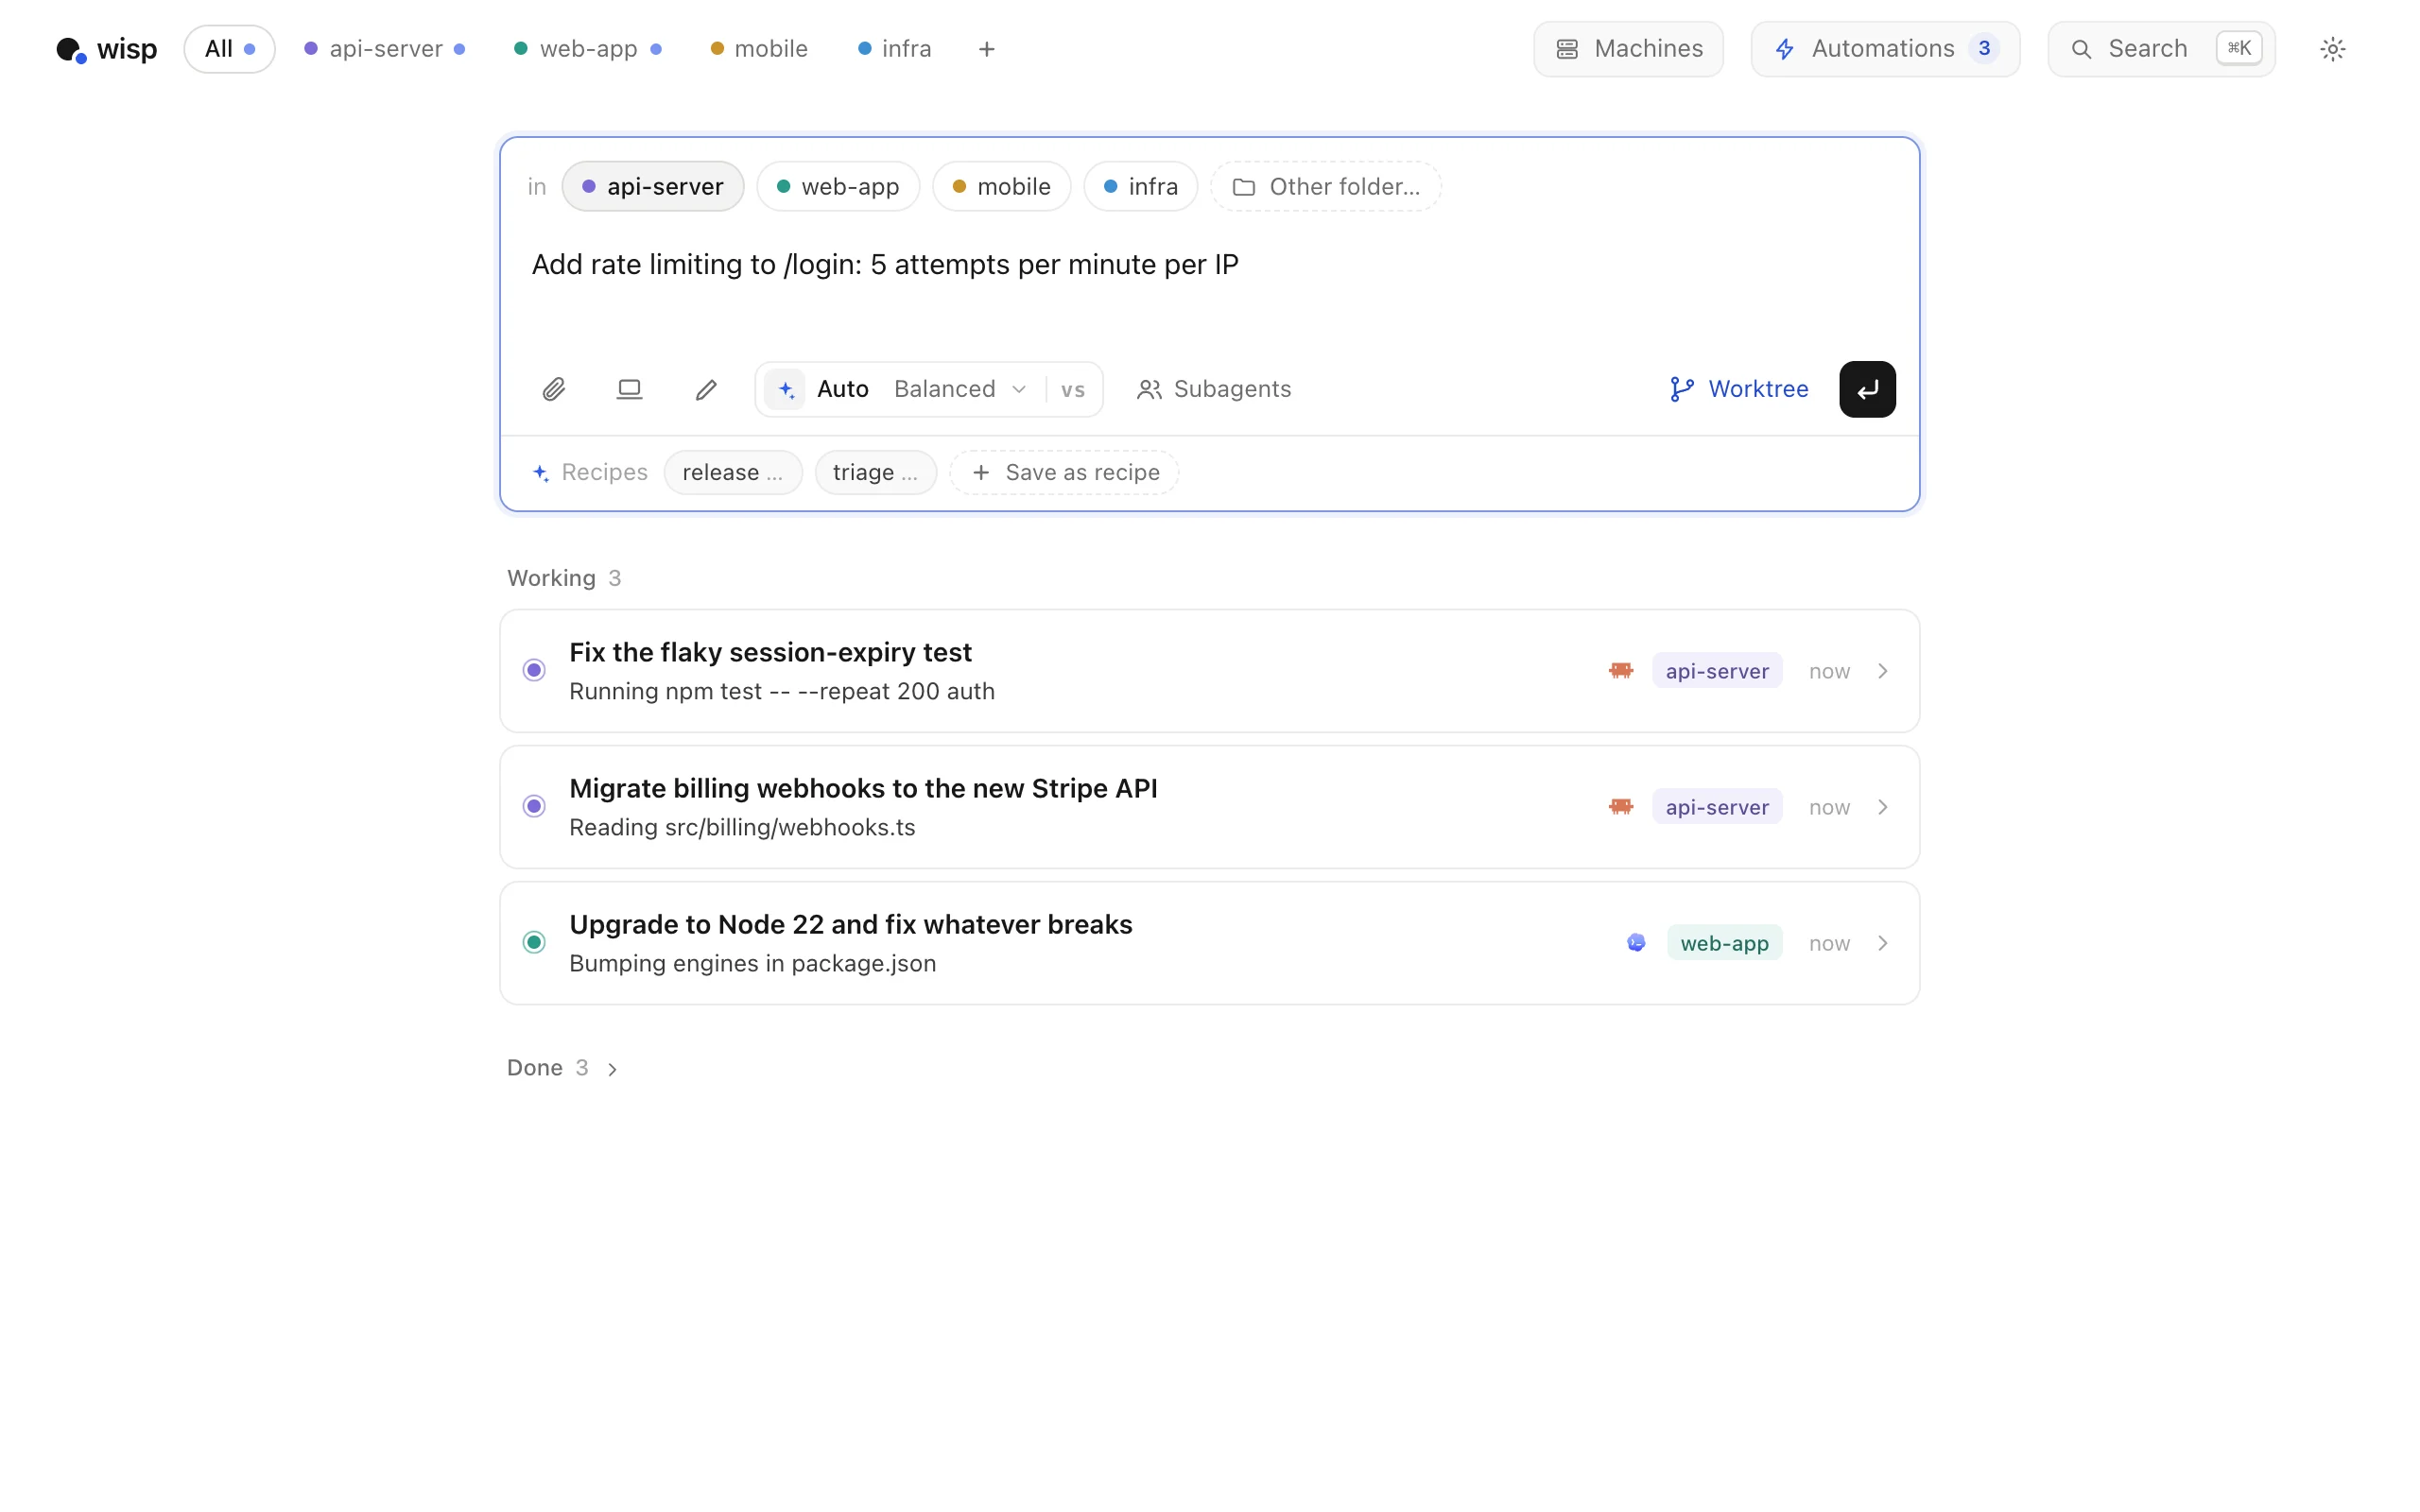Attach a file with the paperclip icon
This screenshot has height=1512, width=2420.
[x=554, y=389]
